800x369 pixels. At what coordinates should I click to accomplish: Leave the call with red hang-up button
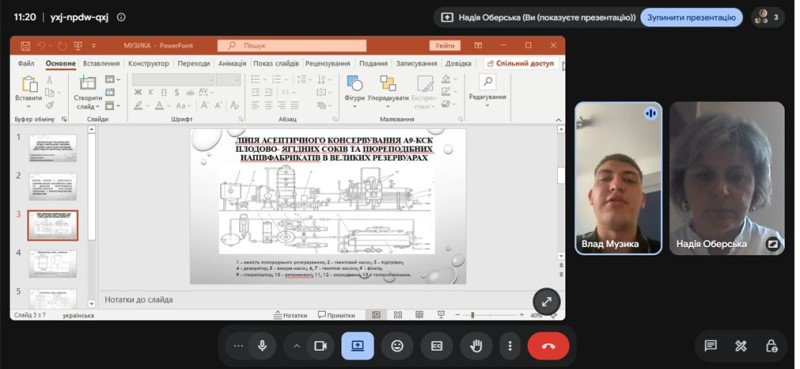click(x=548, y=346)
